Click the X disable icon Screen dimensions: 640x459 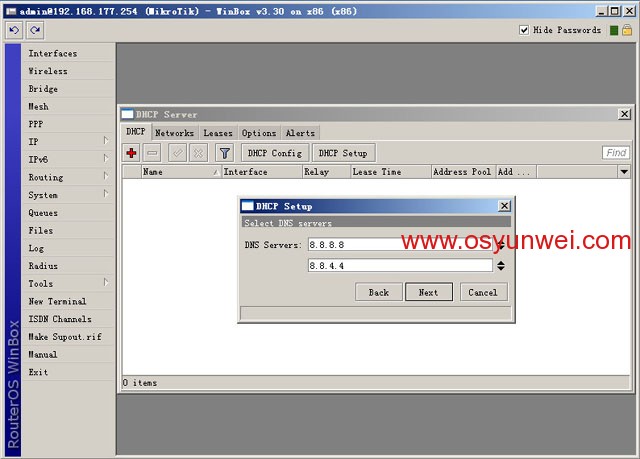click(198, 153)
